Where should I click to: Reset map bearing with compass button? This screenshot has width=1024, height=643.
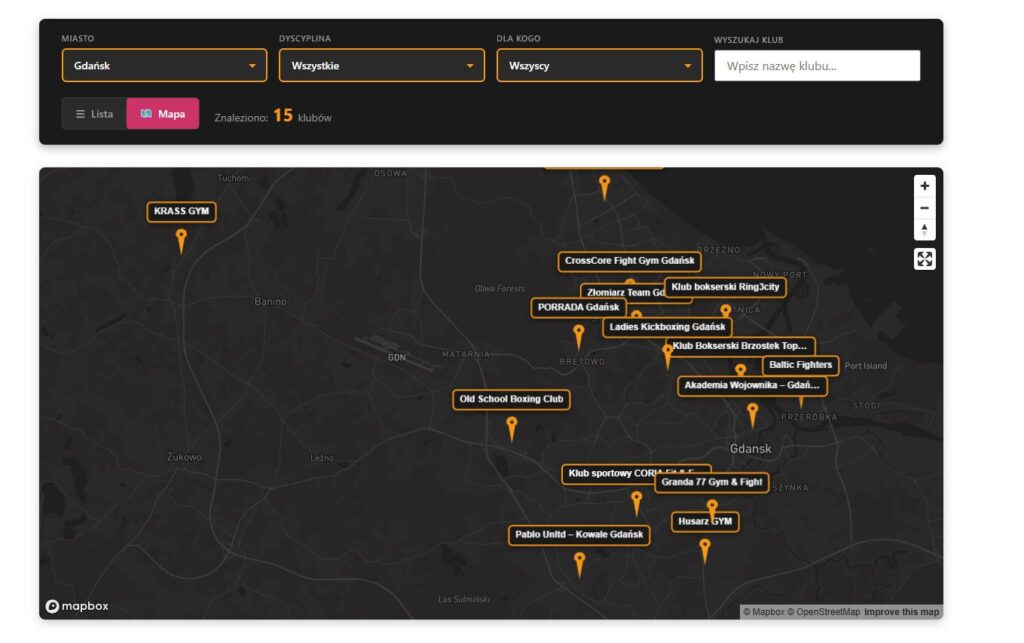point(924,230)
